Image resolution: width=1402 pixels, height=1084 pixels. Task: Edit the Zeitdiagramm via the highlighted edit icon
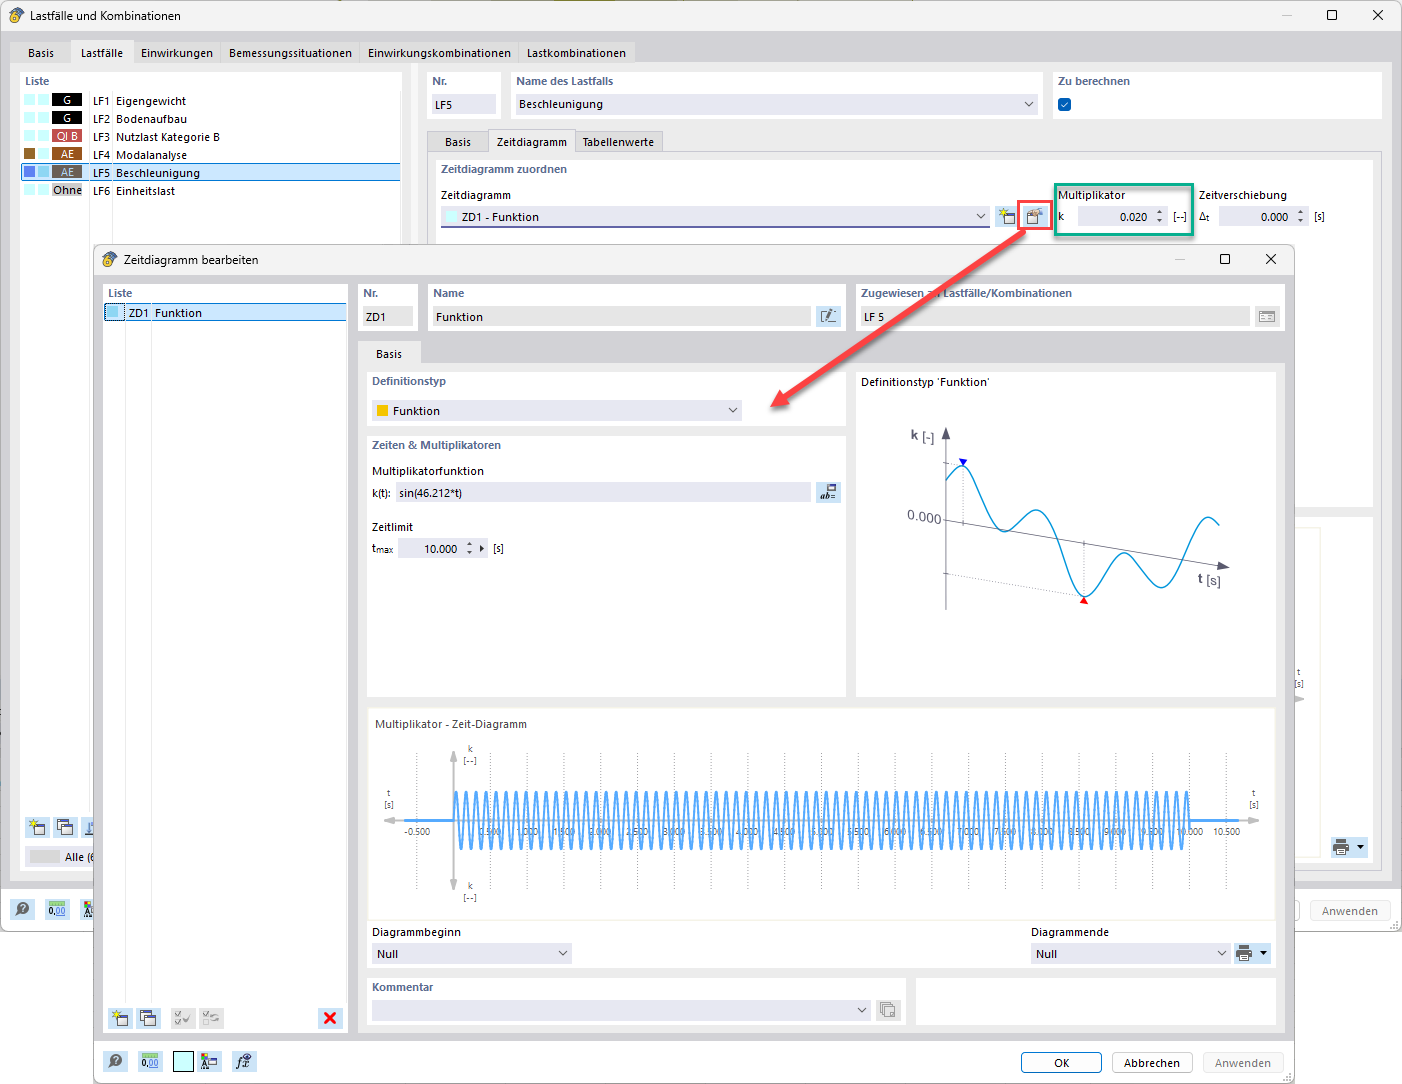tap(1033, 216)
